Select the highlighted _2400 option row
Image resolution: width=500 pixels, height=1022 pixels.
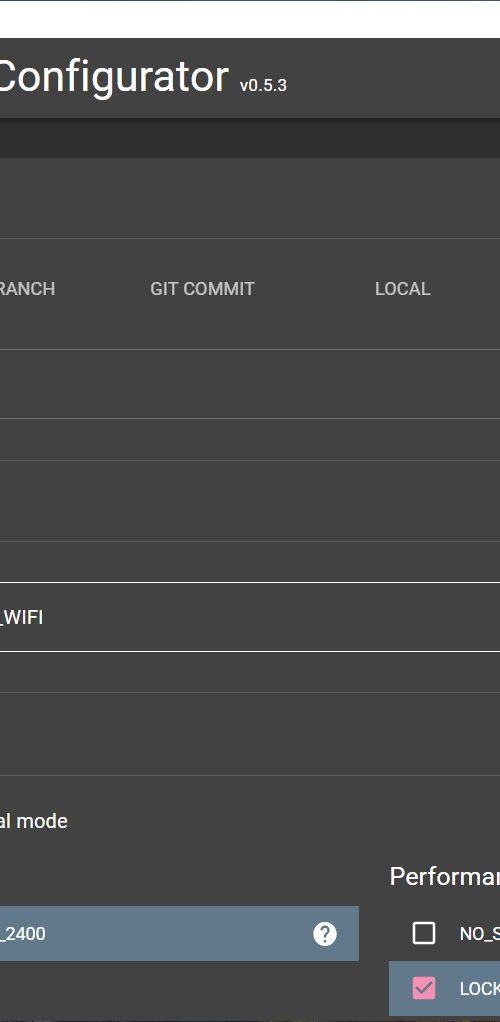[179, 933]
